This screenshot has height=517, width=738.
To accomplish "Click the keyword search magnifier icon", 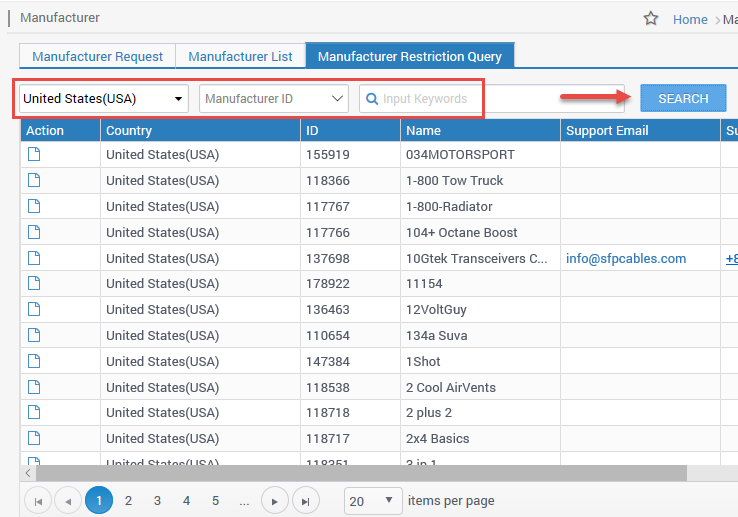I will 372,99.
